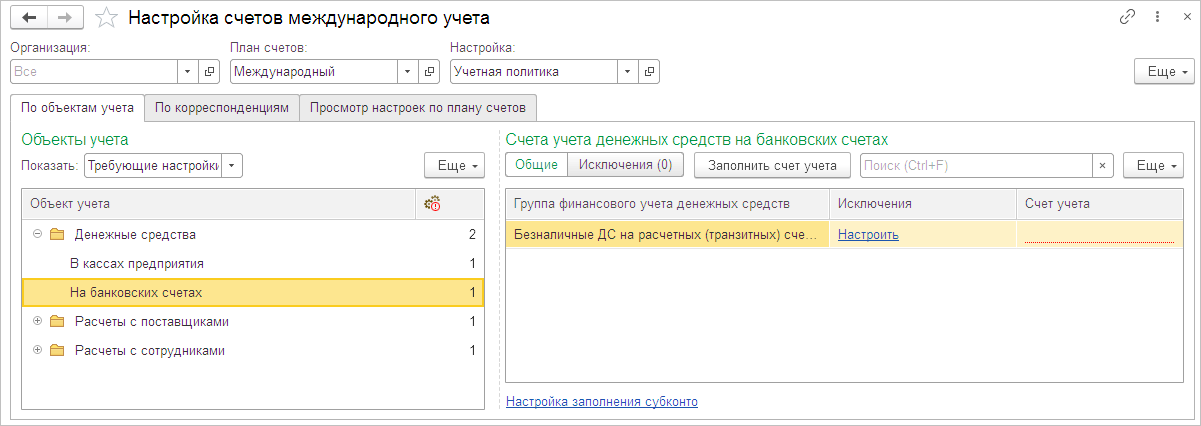Expand the Расчеты с поставщиками group
Viewport: 1201px width, 426px height.
pyautogui.click(x=38, y=322)
